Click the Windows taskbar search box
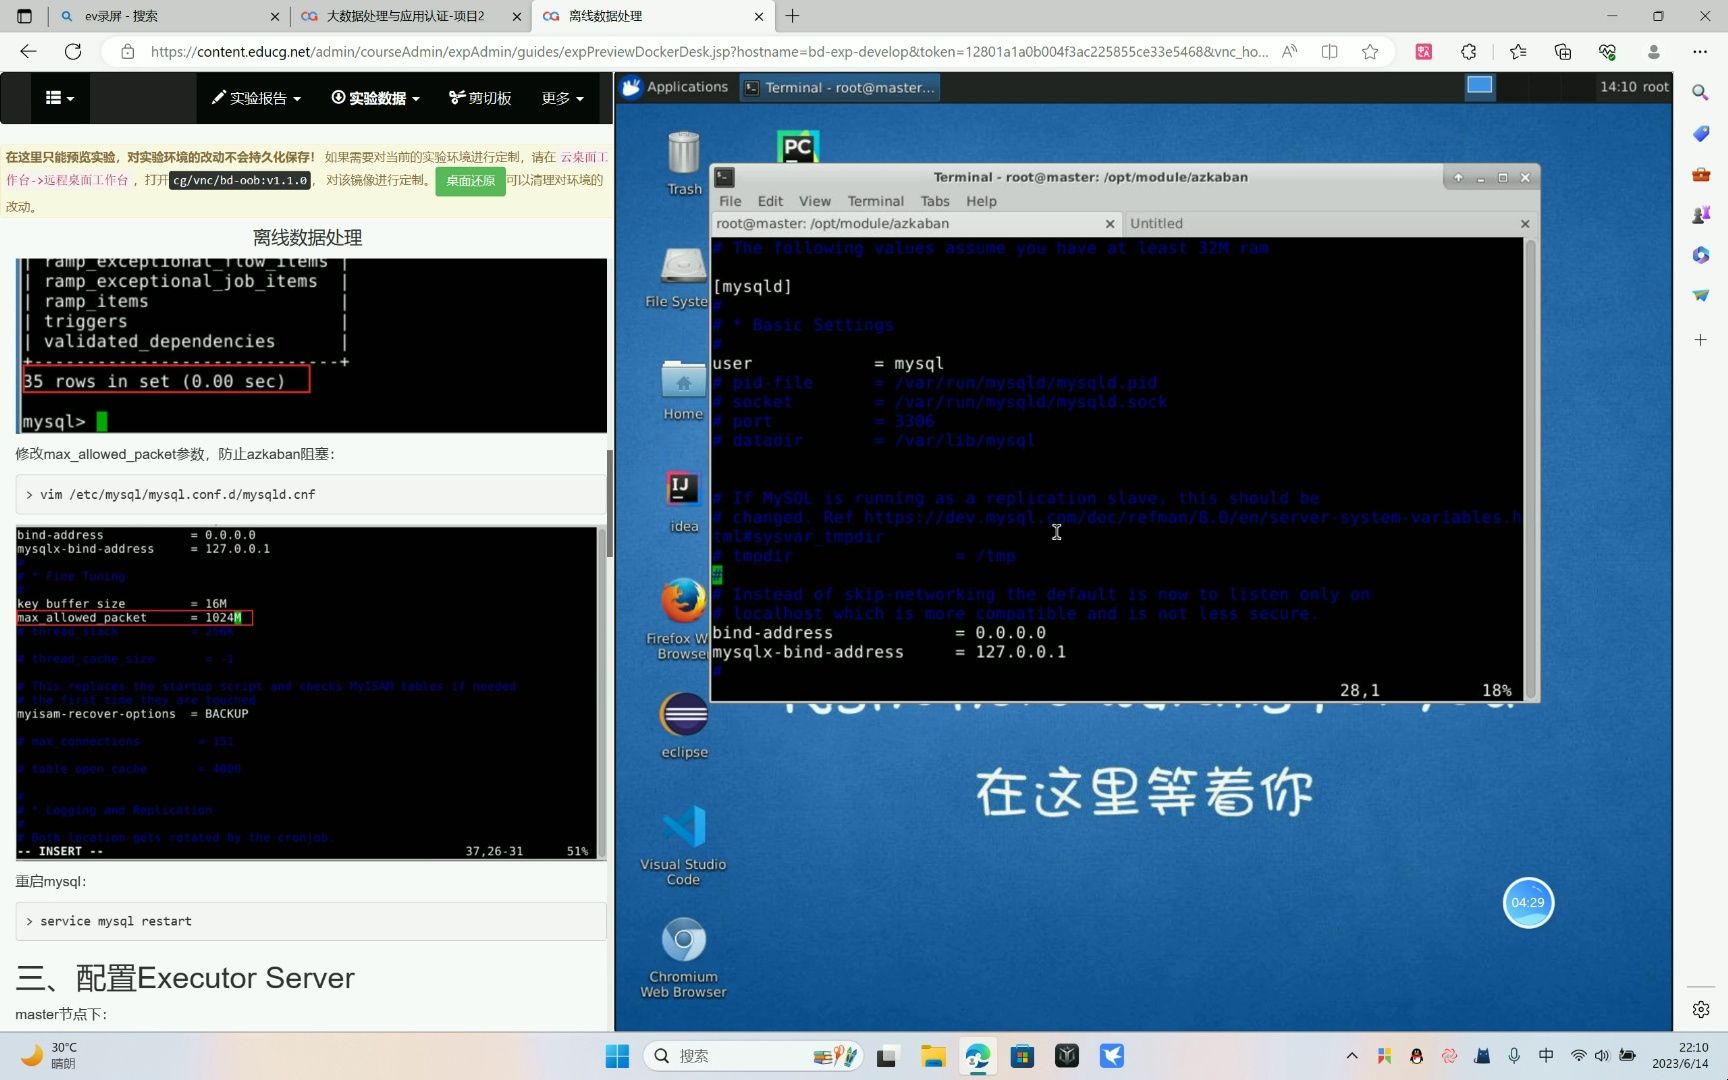Viewport: 1728px width, 1080px height. [x=753, y=1056]
